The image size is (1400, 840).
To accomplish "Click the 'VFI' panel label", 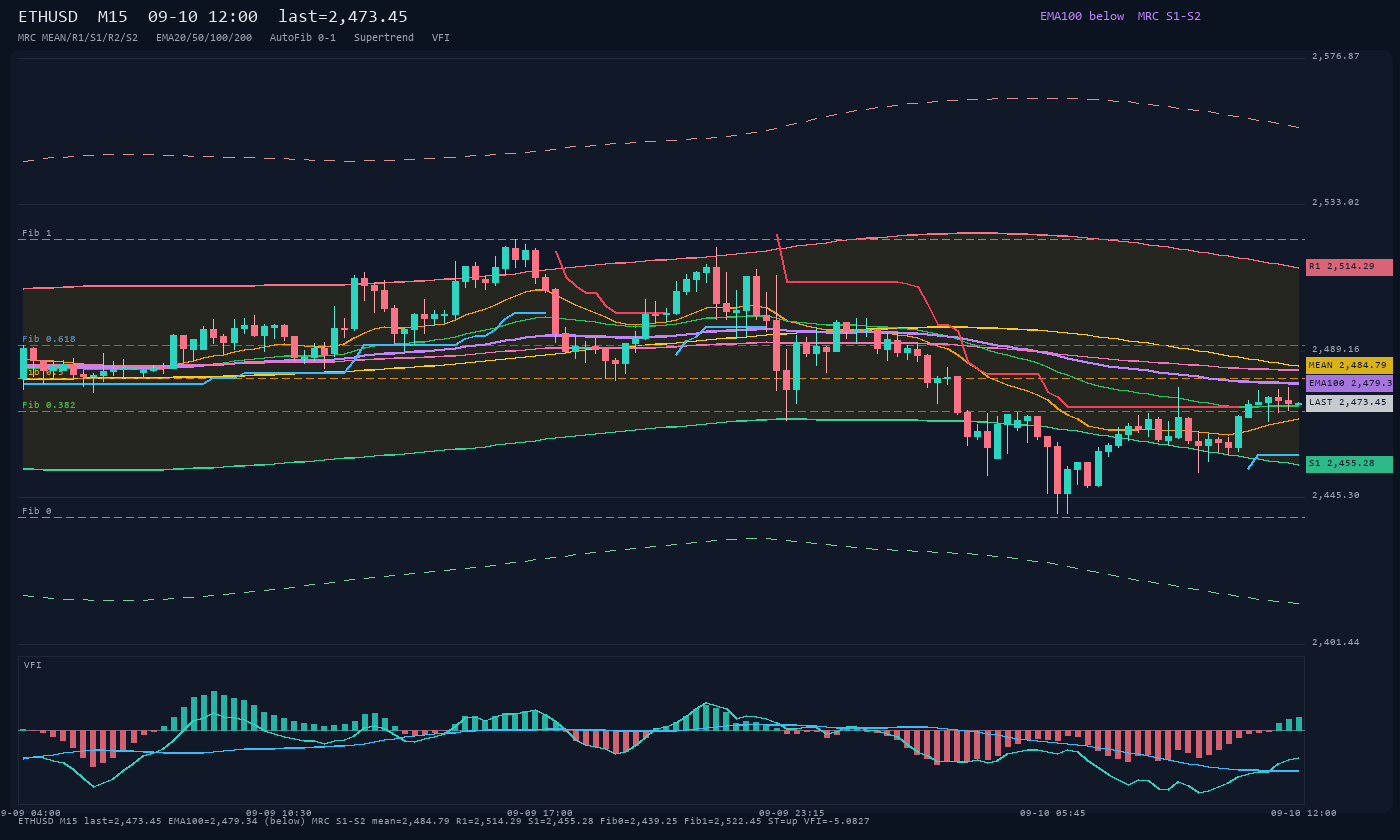I will (x=33, y=665).
